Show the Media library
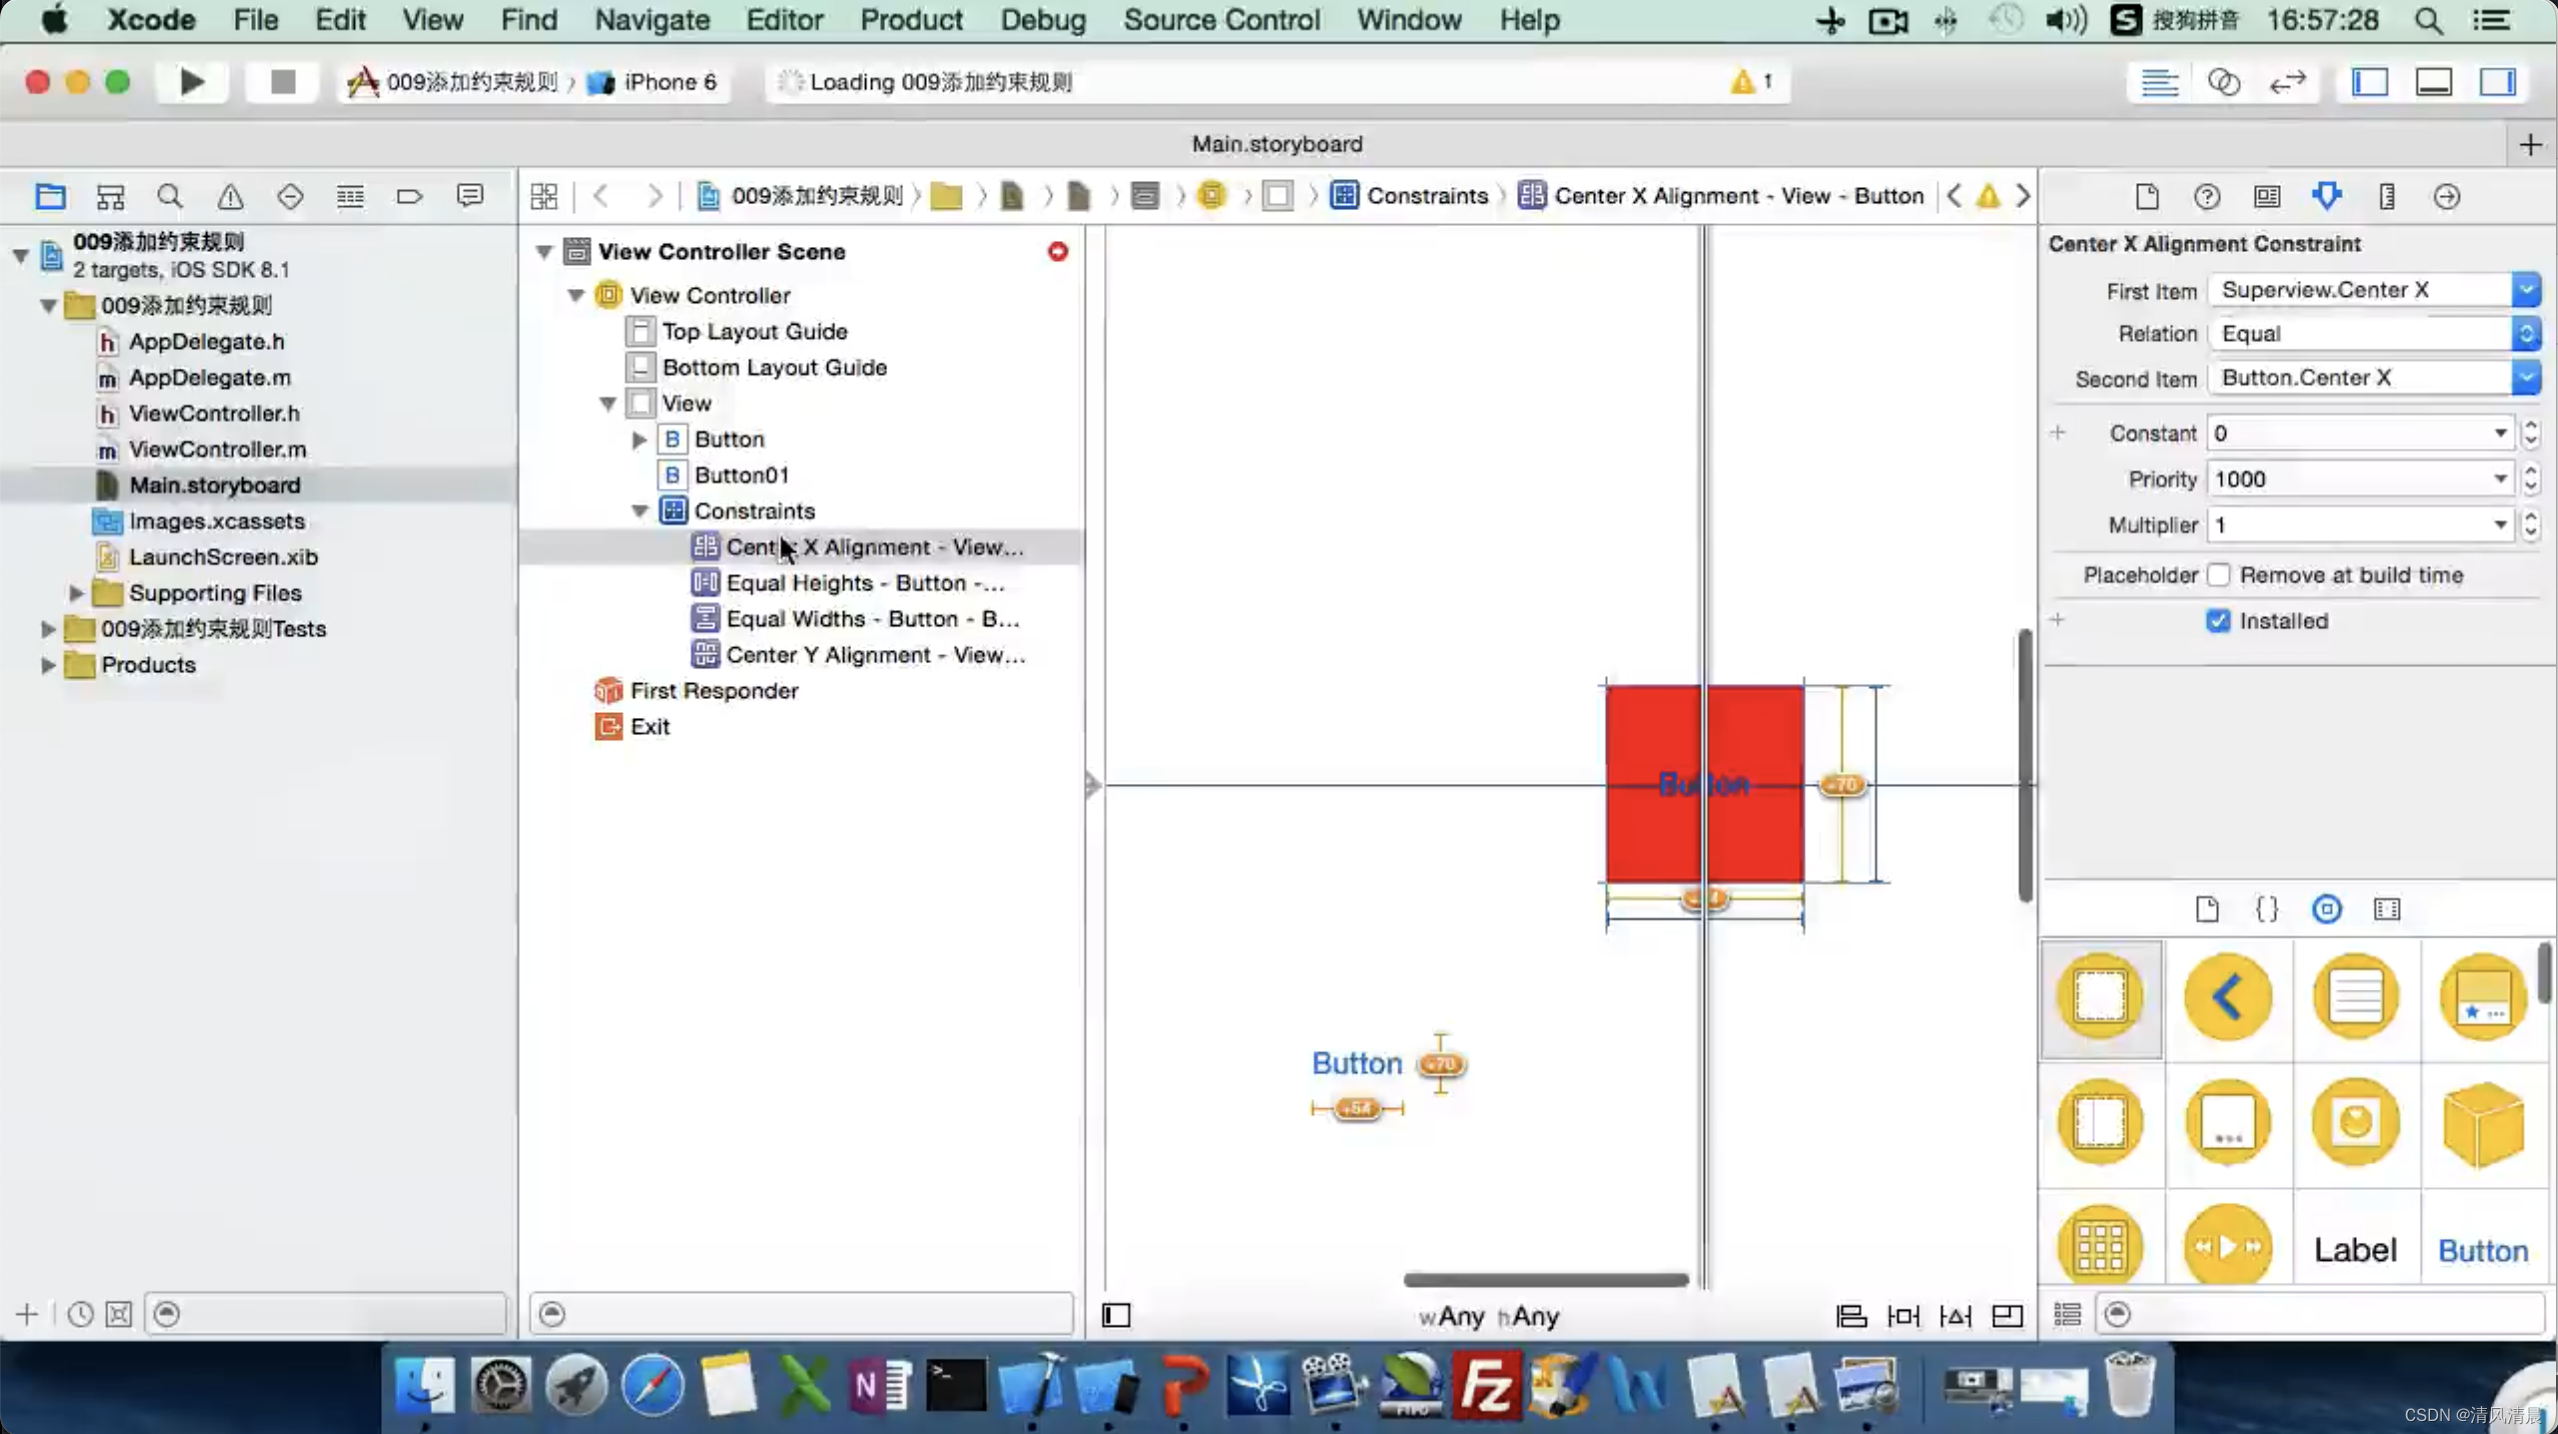The height and width of the screenshot is (1434, 2558). coord(2387,909)
